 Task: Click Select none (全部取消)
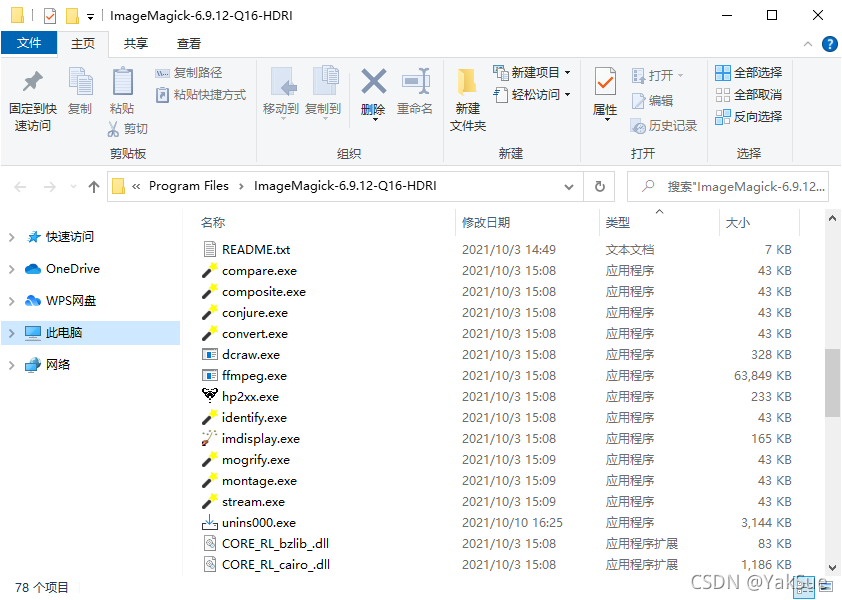pyautogui.click(x=749, y=95)
